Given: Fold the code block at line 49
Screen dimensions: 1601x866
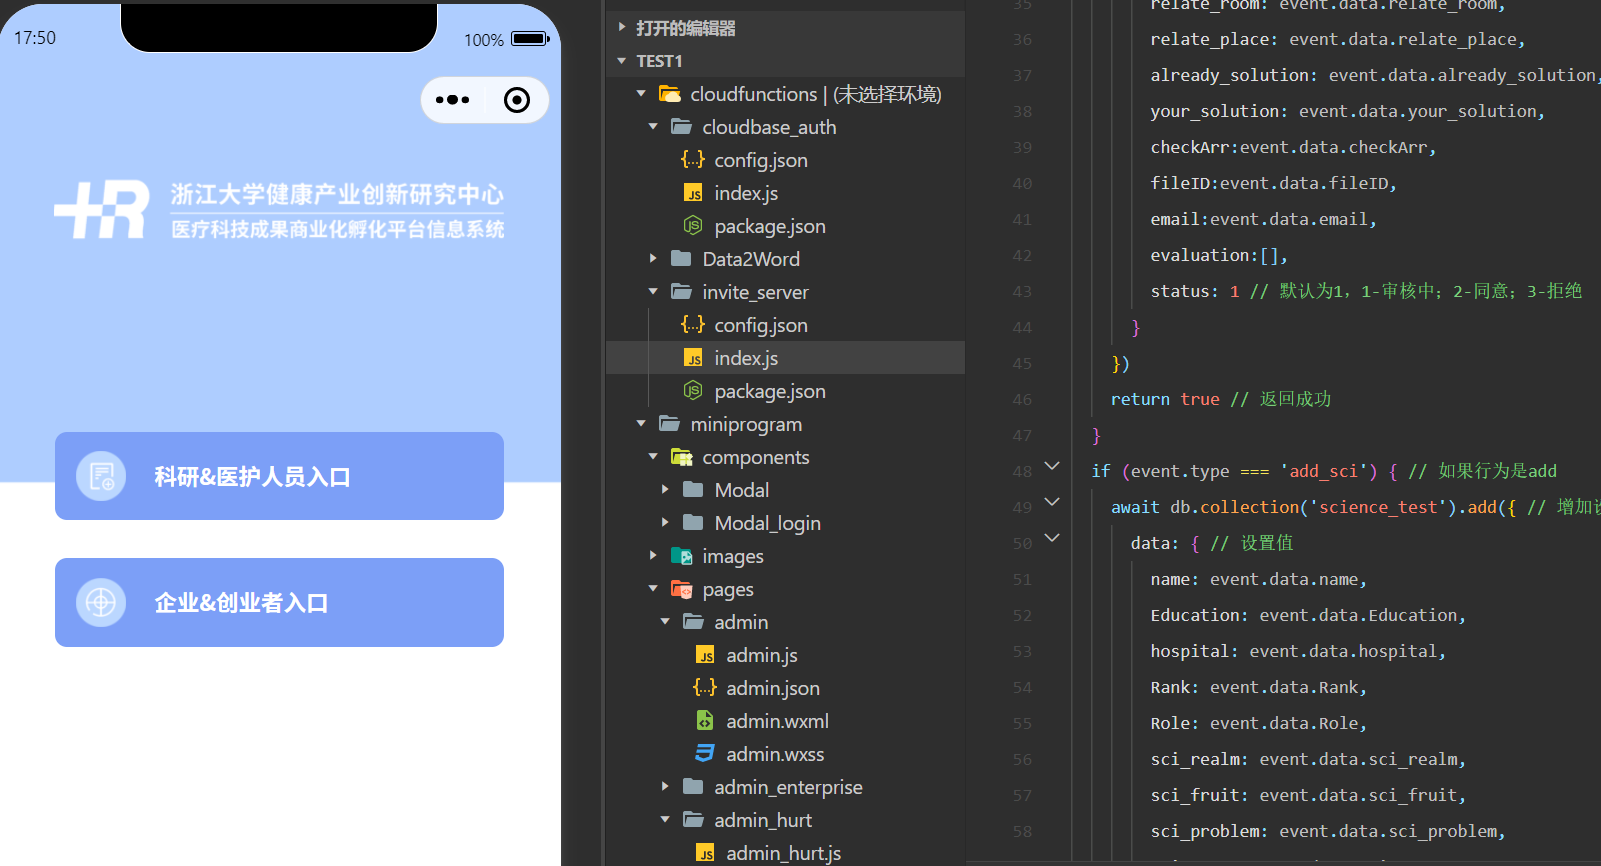Looking at the screenshot, I should [1052, 502].
